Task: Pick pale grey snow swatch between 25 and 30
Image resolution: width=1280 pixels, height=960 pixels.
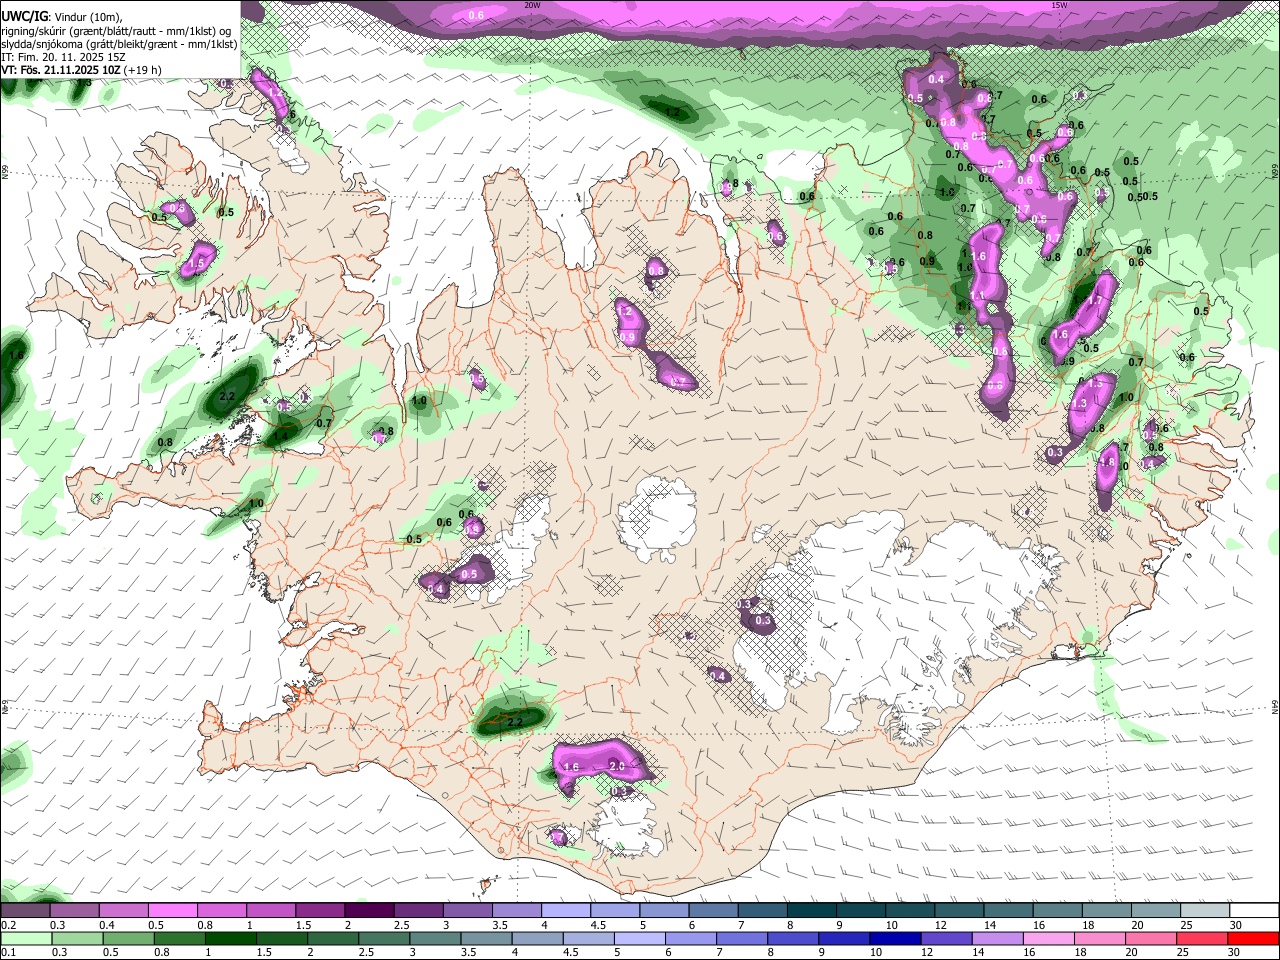Action: click(x=1205, y=911)
